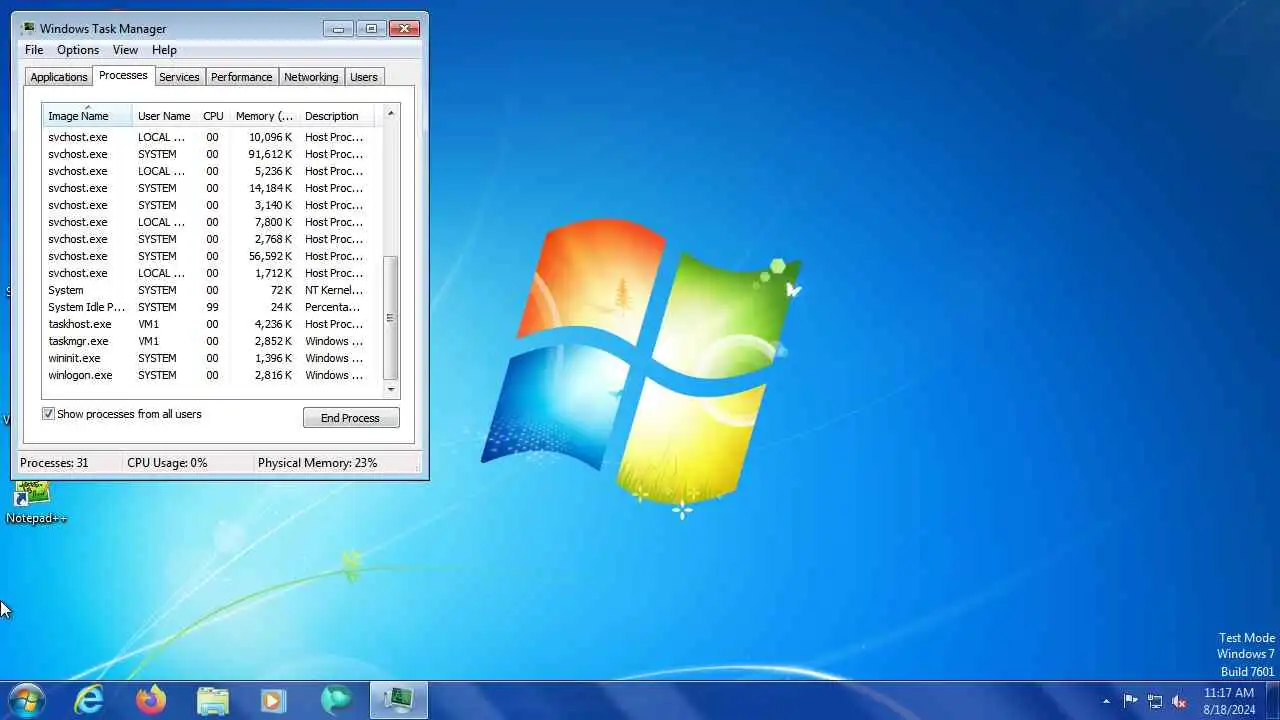Click the CPU Usage: 0% status
This screenshot has height=720, width=1280.
click(167, 463)
